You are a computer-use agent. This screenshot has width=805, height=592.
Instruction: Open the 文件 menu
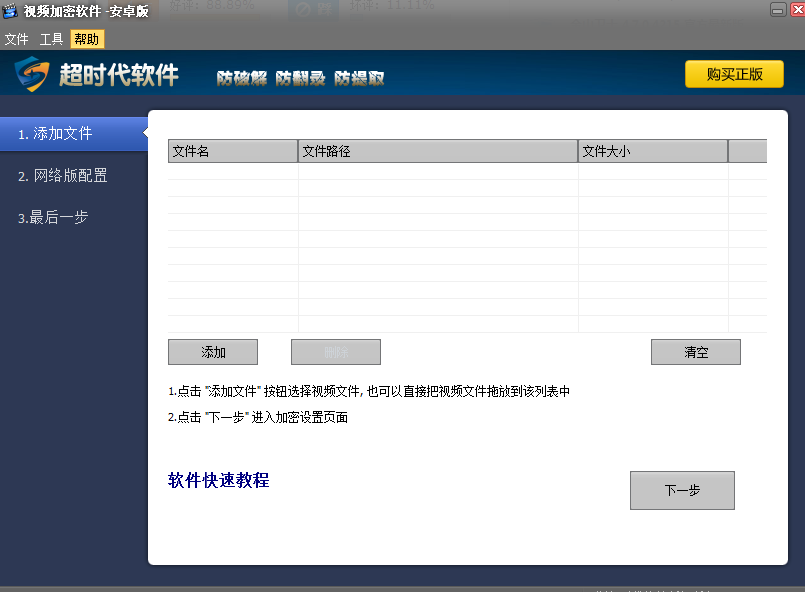pos(16,39)
